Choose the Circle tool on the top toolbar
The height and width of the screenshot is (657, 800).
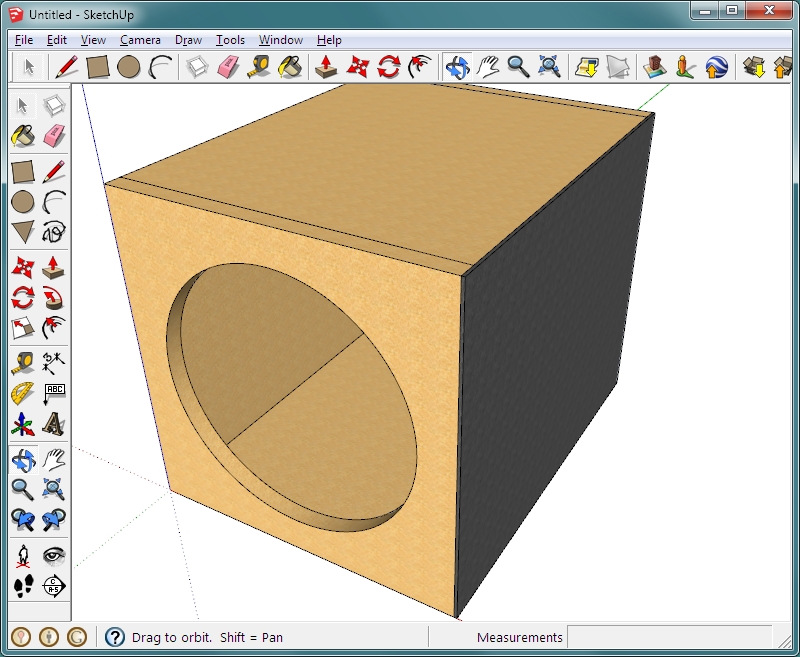(129, 67)
